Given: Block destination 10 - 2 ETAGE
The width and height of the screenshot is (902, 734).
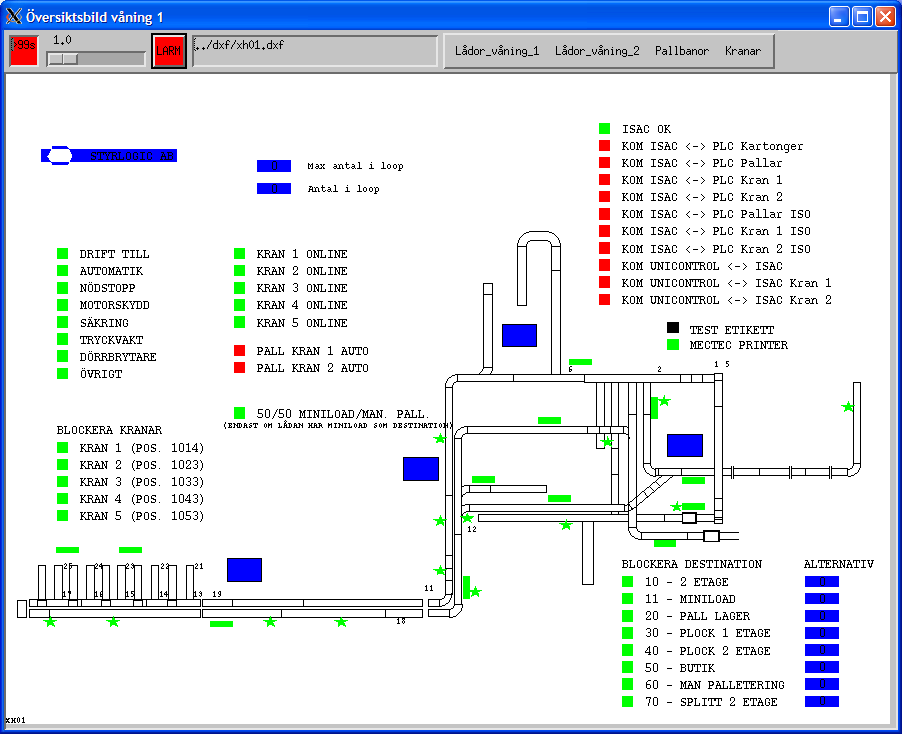Looking at the screenshot, I should click(x=628, y=582).
